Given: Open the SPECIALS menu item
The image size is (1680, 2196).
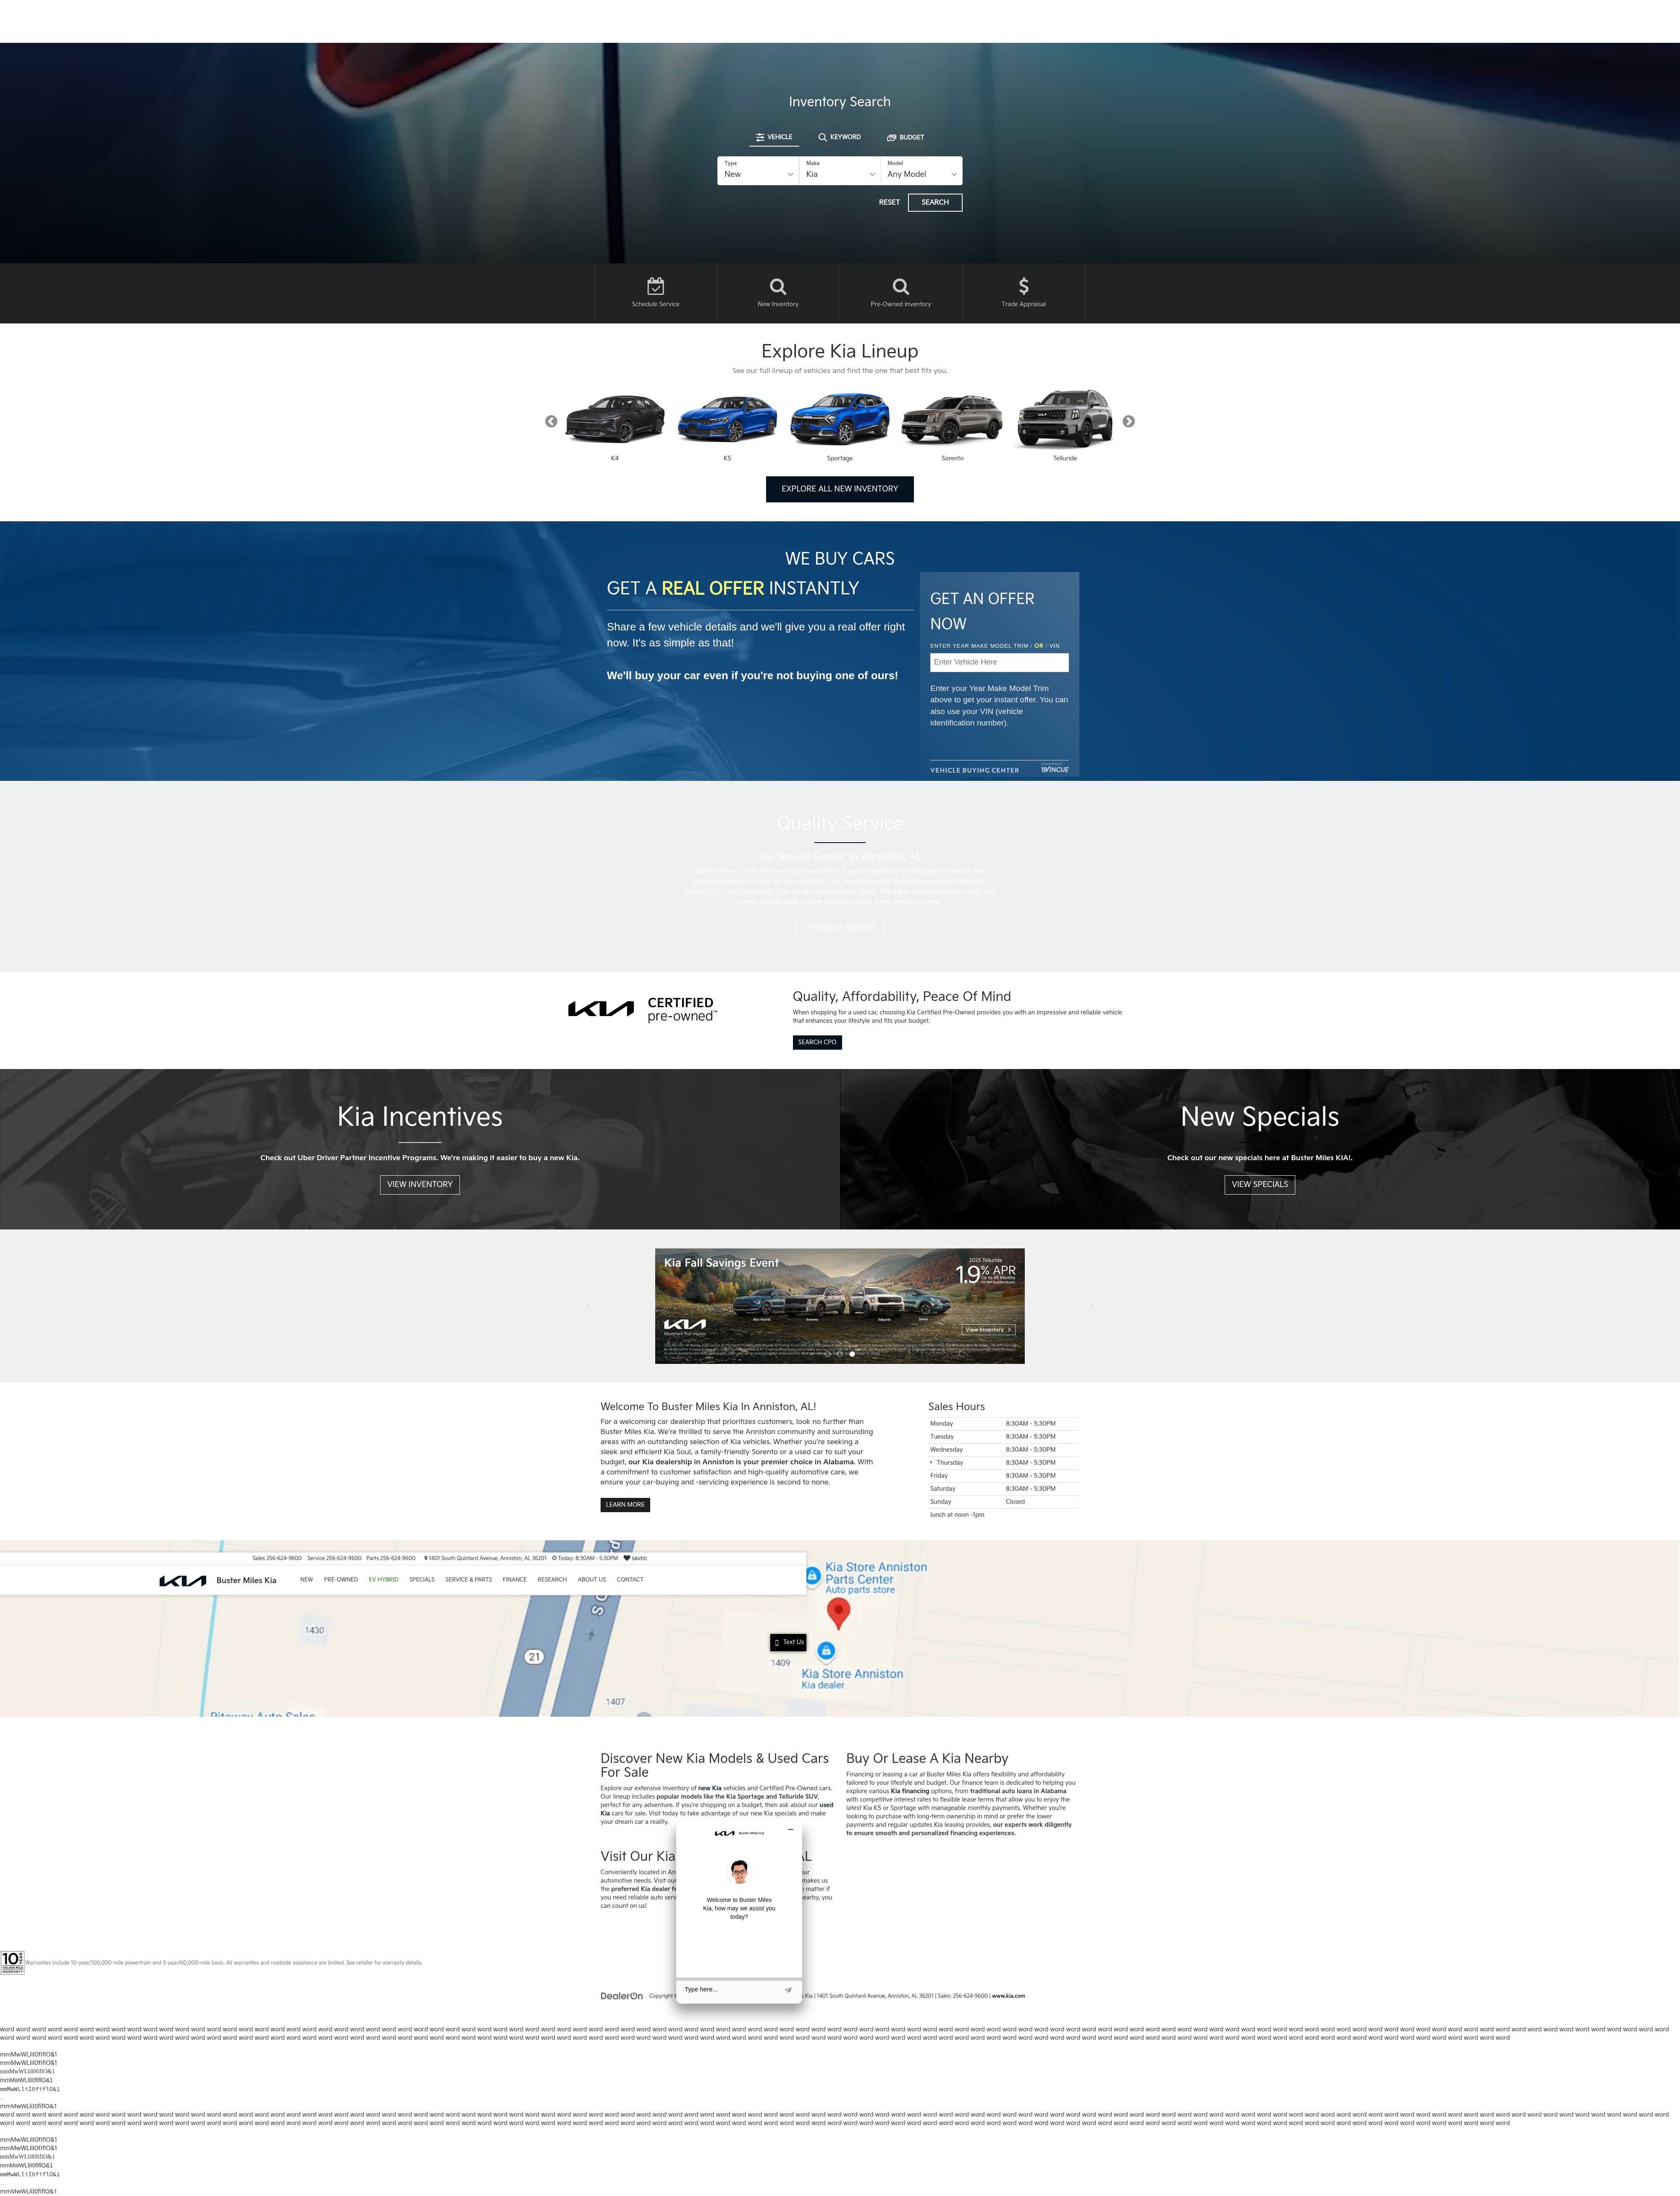Looking at the screenshot, I should [x=422, y=1580].
